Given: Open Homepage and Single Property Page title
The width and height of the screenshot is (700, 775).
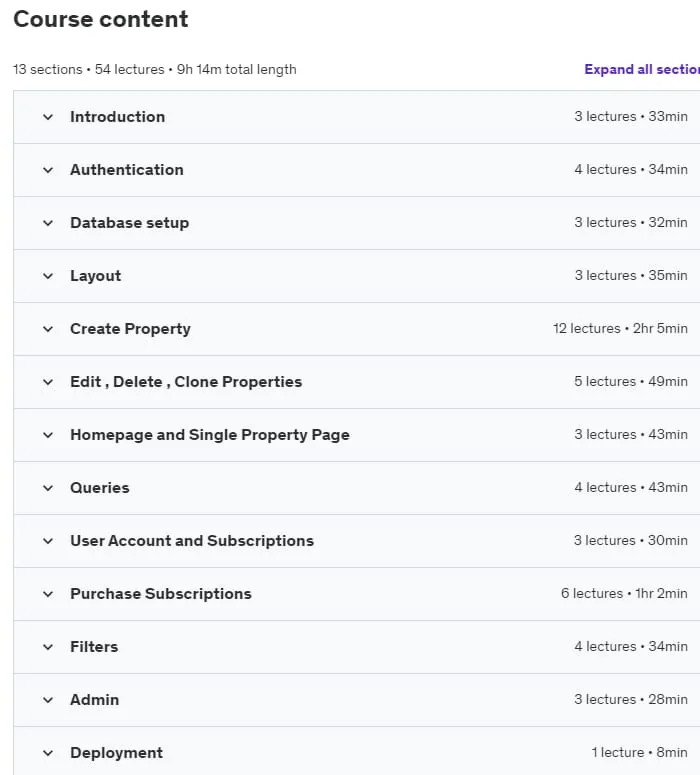Looking at the screenshot, I should pyautogui.click(x=210, y=435).
